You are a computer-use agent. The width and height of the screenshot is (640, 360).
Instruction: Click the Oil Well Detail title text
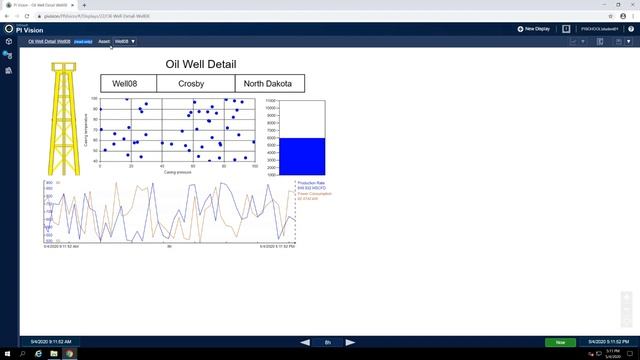click(201, 64)
